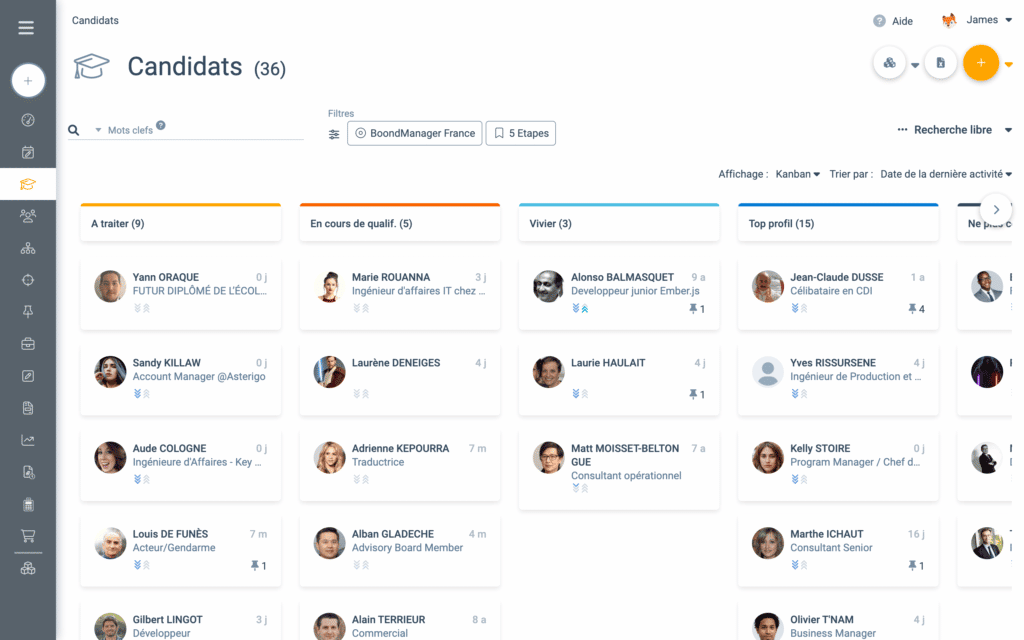Click the orange plus add candidate button
Image resolution: width=1024 pixels, height=640 pixels.
980,63
